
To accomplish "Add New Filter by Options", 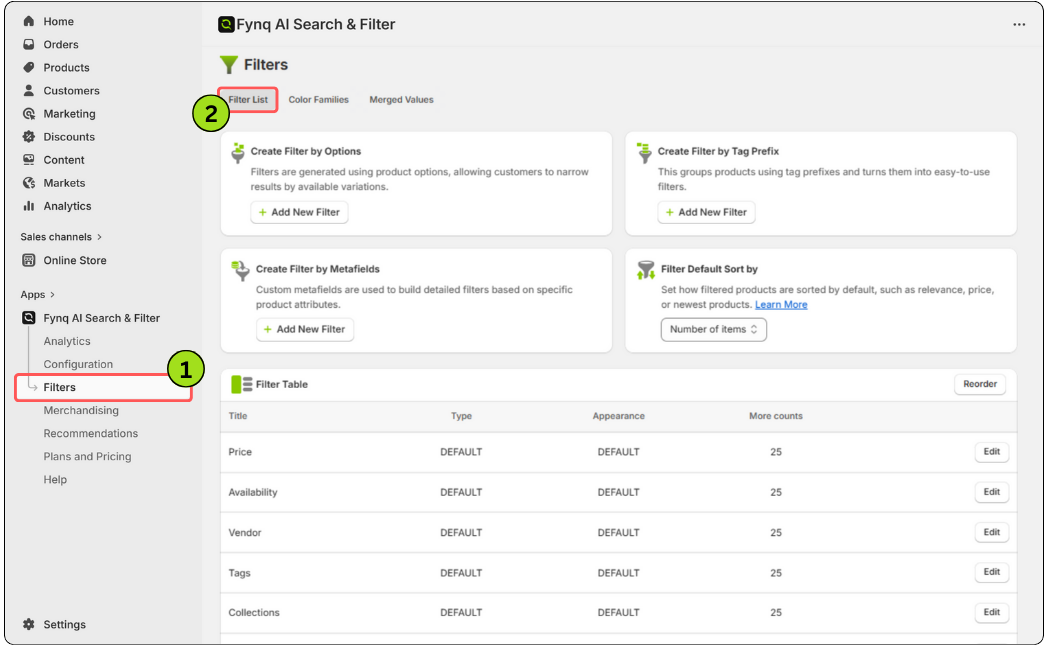I will (x=299, y=212).
